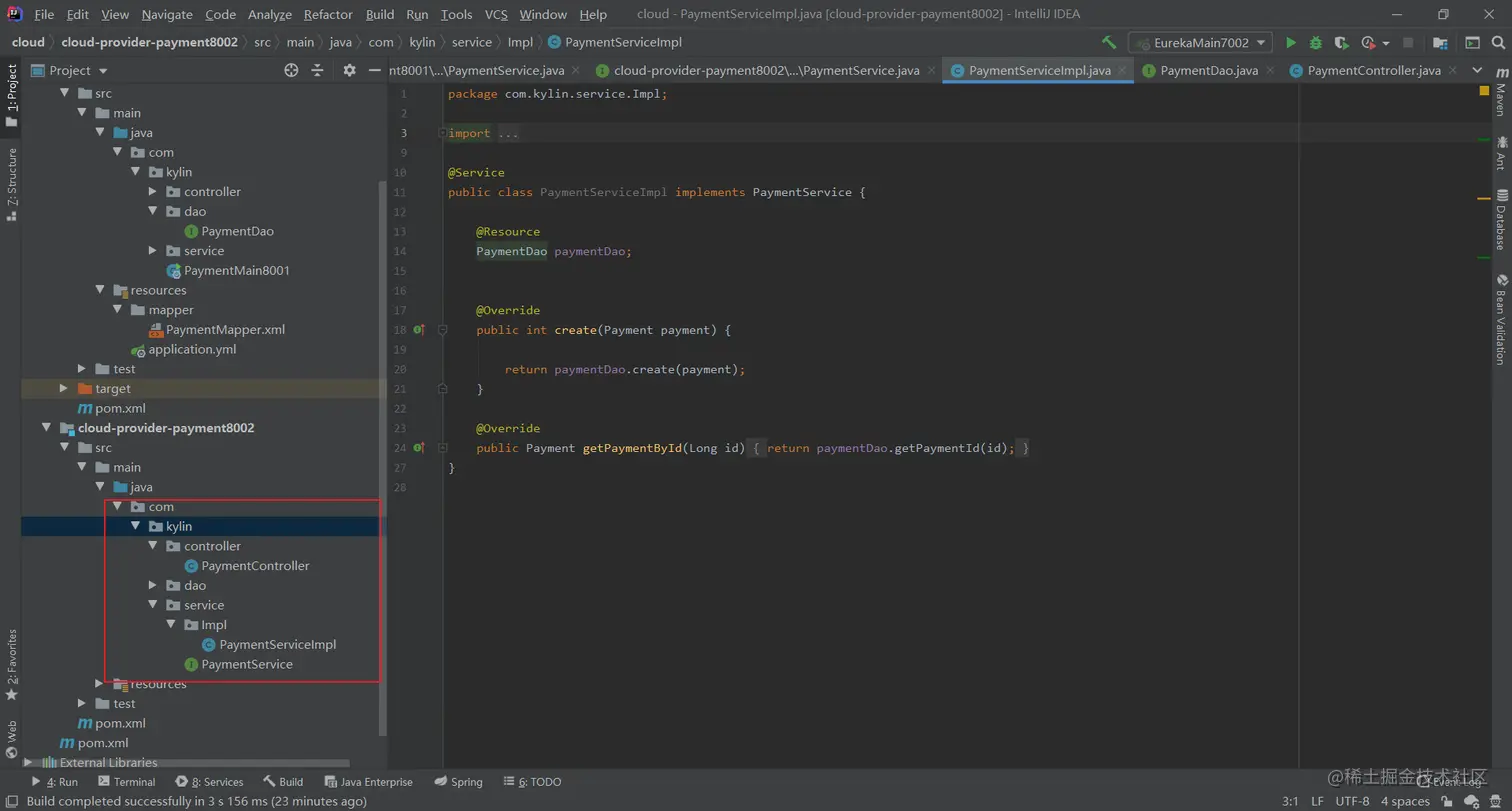Build the project with the hammer icon
Viewport: 1512px width, 811px height.
[1109, 43]
